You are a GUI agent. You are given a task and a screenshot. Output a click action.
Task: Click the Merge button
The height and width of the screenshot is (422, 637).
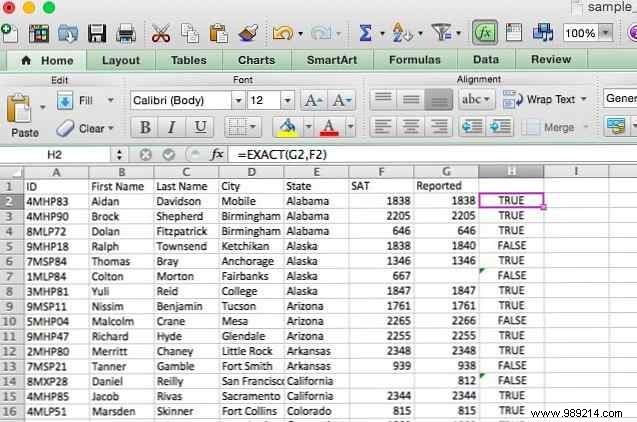tap(555, 128)
